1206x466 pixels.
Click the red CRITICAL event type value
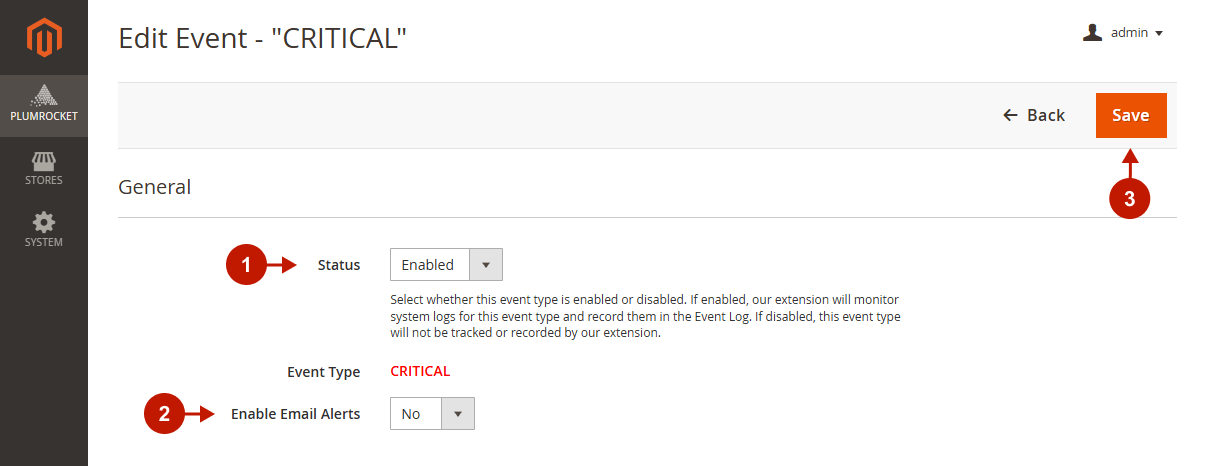[x=420, y=371]
